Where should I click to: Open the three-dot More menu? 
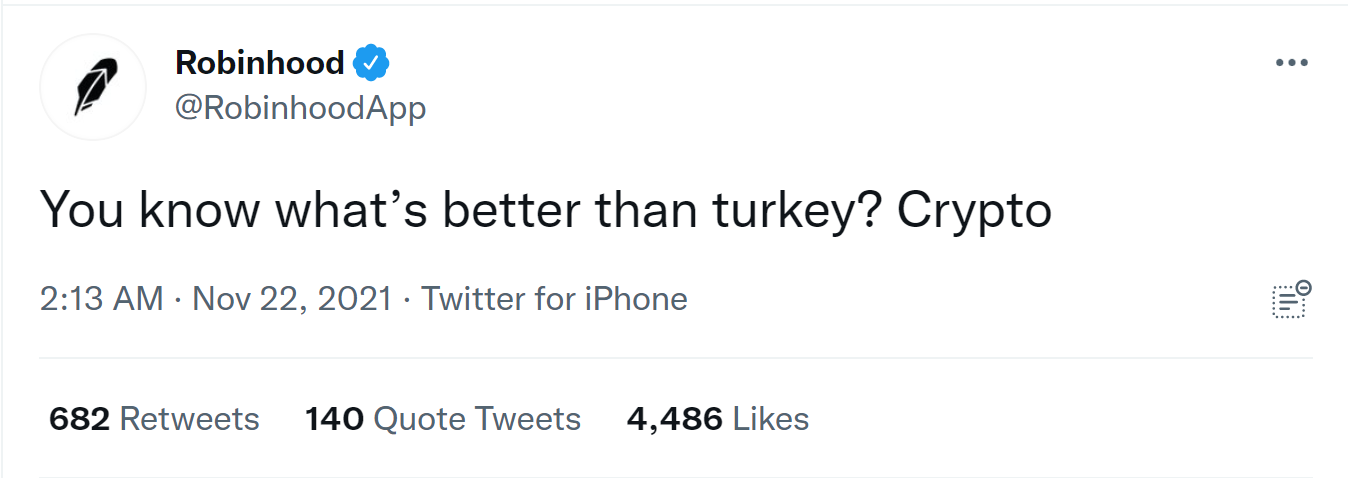1291,64
